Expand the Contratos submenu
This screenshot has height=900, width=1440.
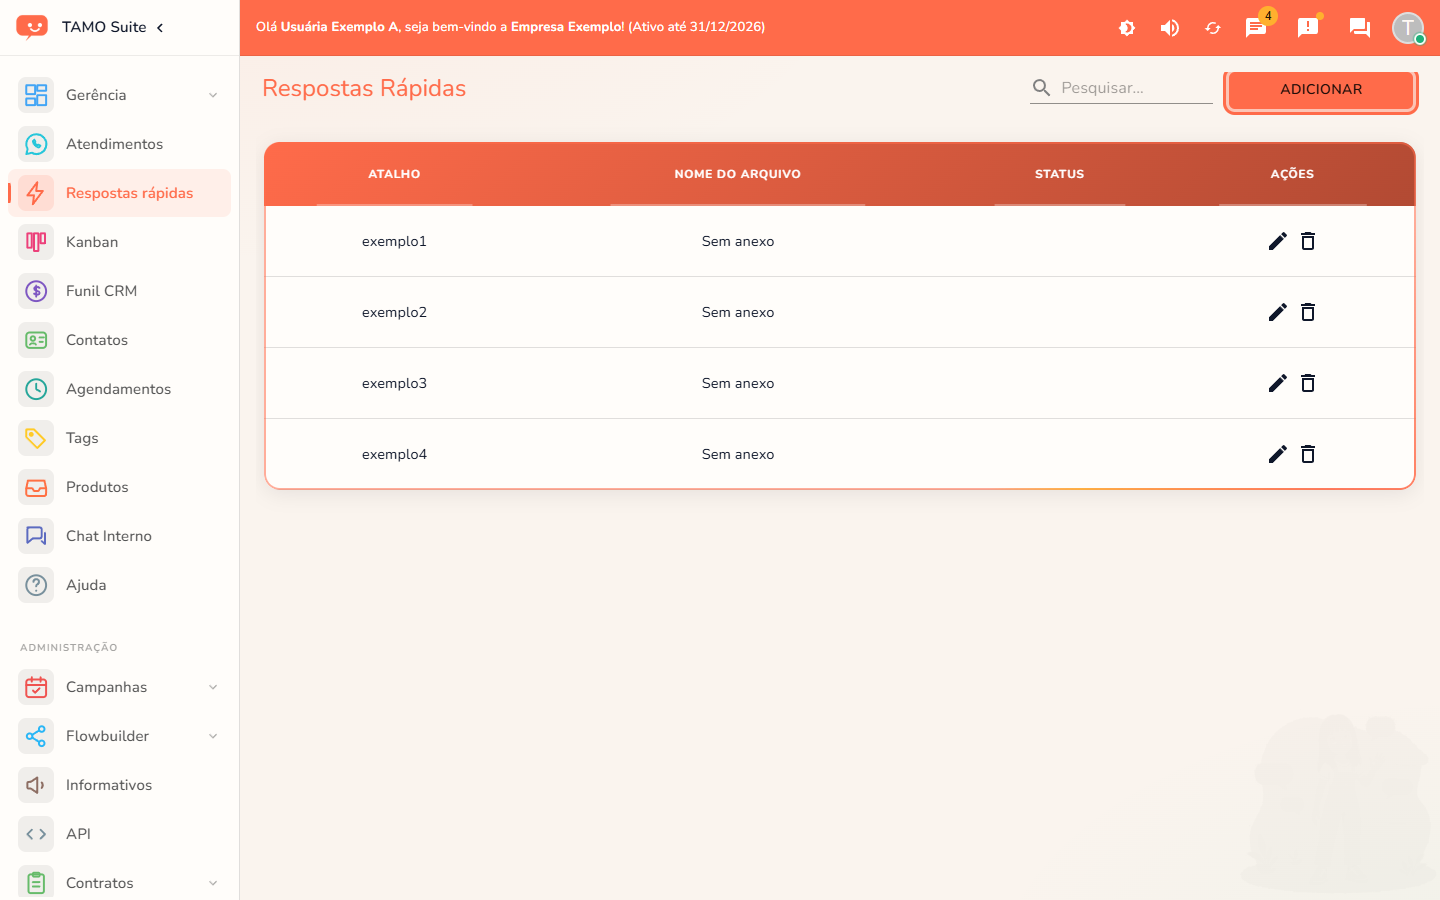(x=120, y=883)
